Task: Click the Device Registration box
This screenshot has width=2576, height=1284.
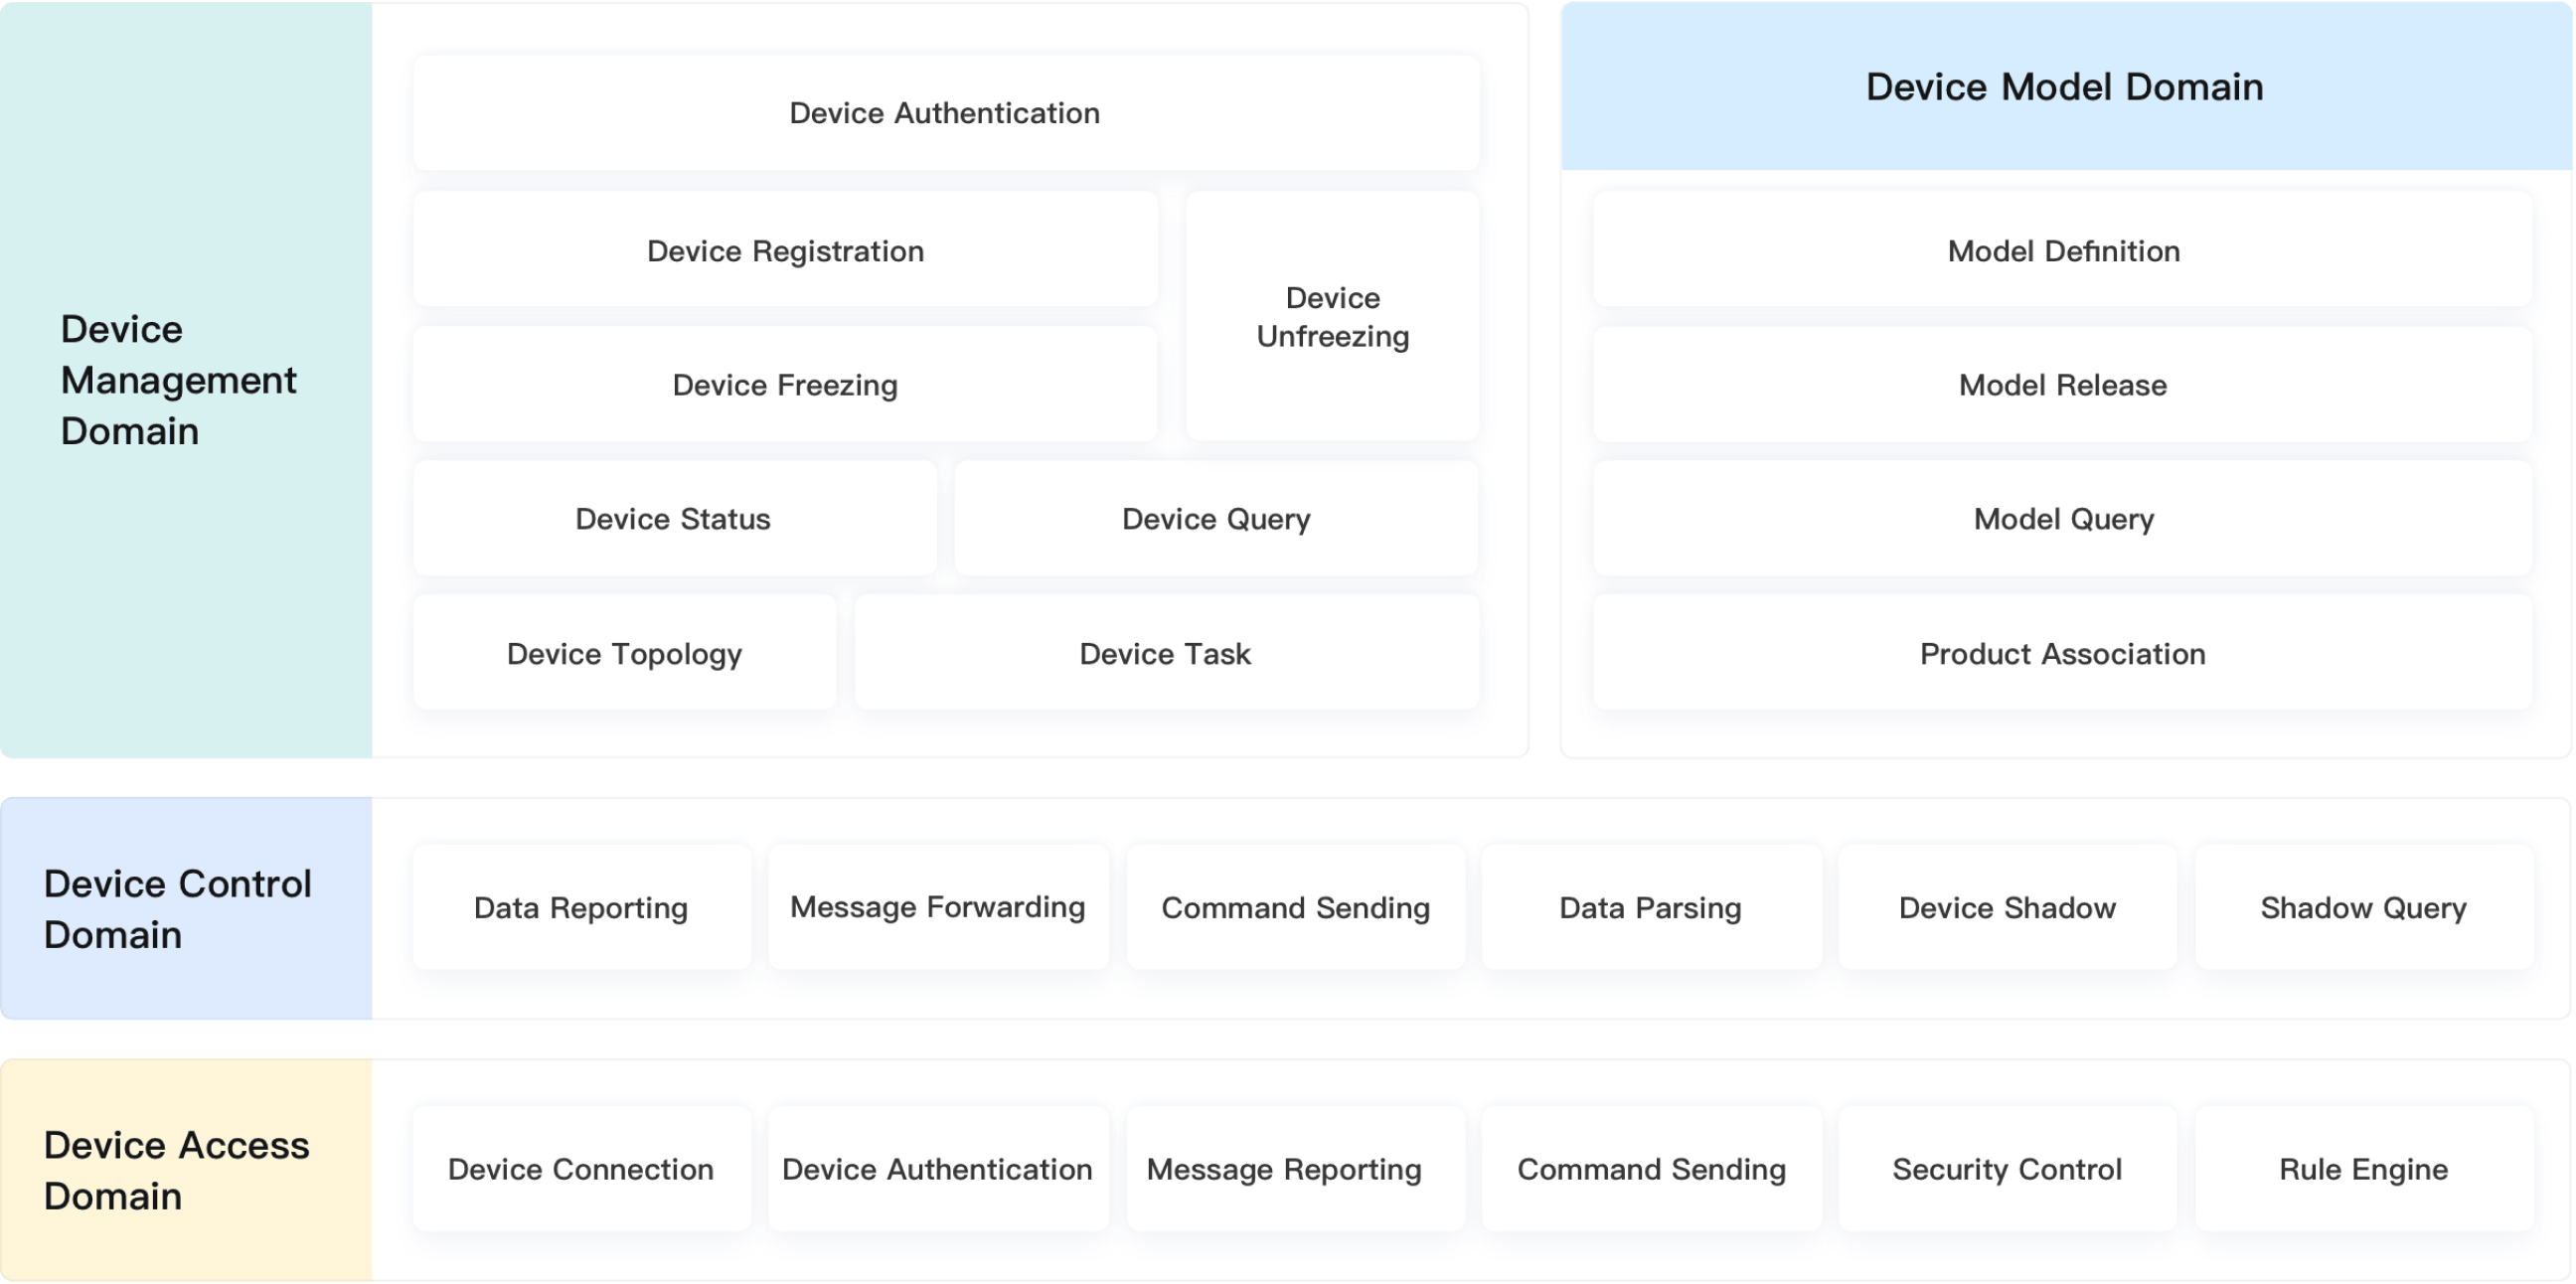Action: [x=785, y=250]
